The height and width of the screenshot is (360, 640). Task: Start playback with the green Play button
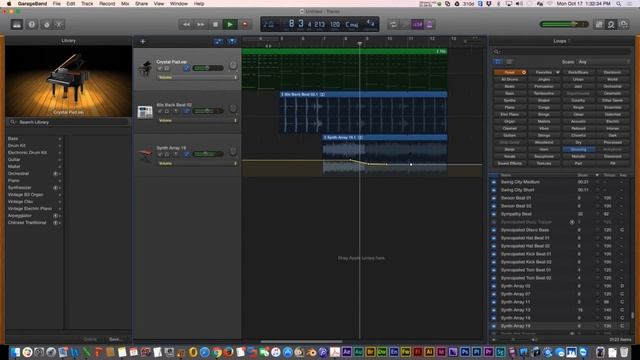point(230,24)
